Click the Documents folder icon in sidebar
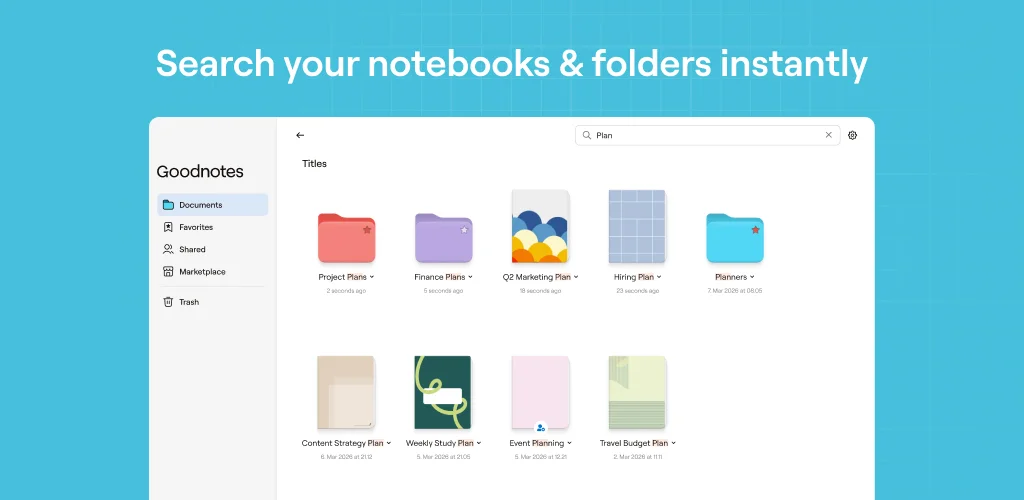The image size is (1024, 500). [168, 205]
